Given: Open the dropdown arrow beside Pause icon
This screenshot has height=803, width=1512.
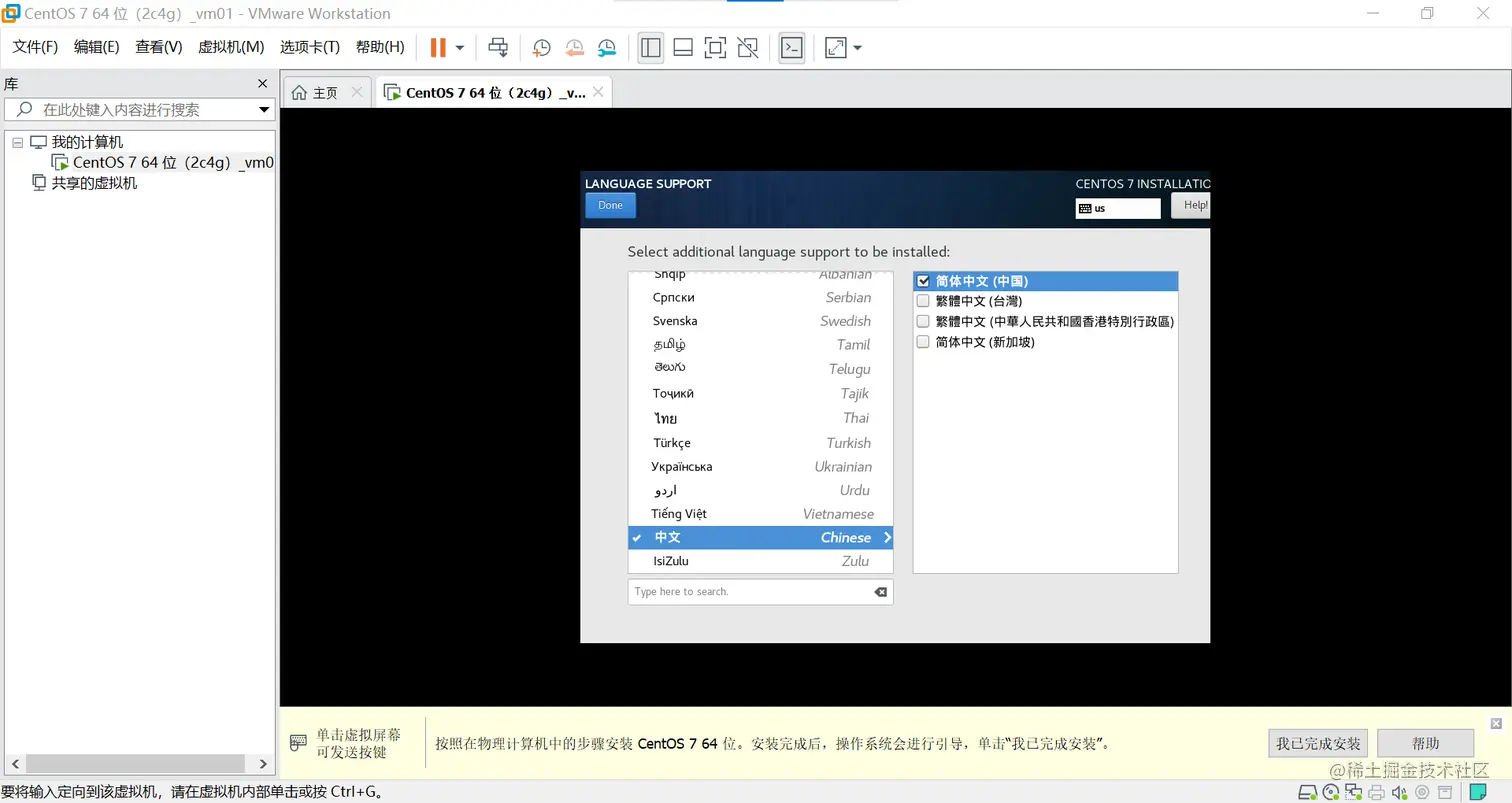Looking at the screenshot, I should 460,47.
